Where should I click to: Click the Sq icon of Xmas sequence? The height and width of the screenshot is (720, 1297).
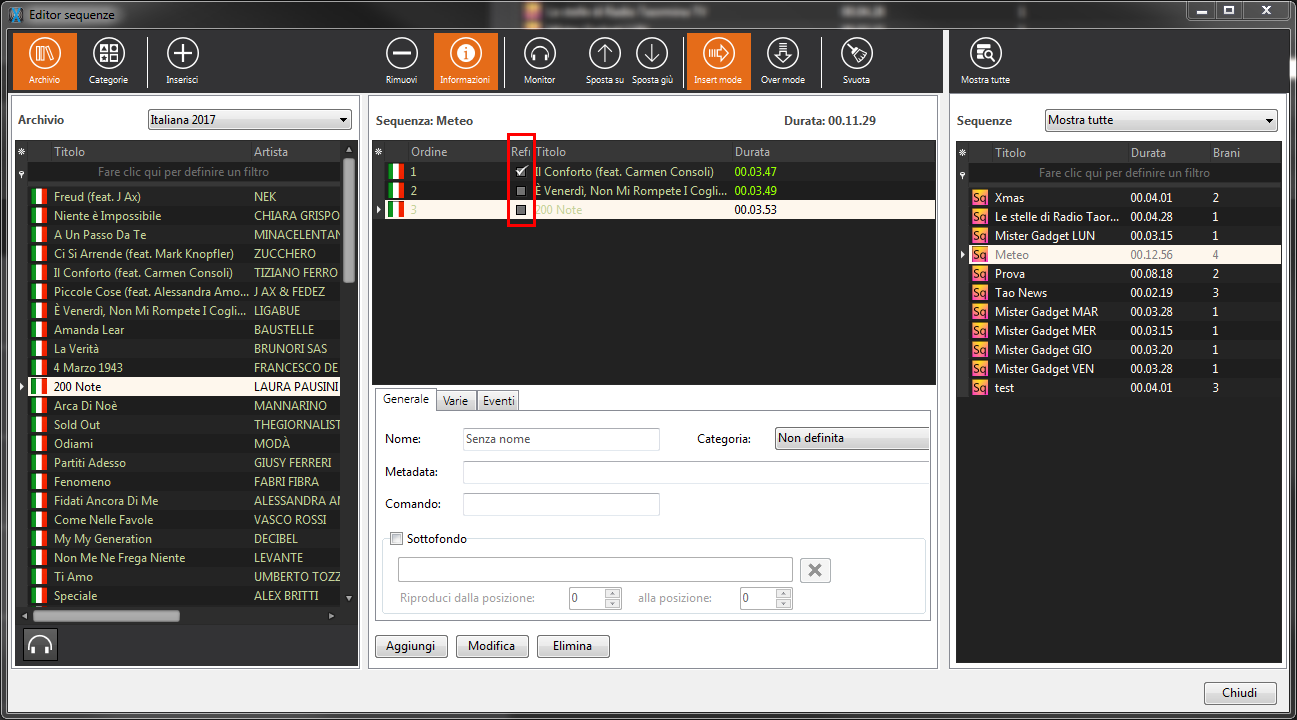click(x=980, y=198)
